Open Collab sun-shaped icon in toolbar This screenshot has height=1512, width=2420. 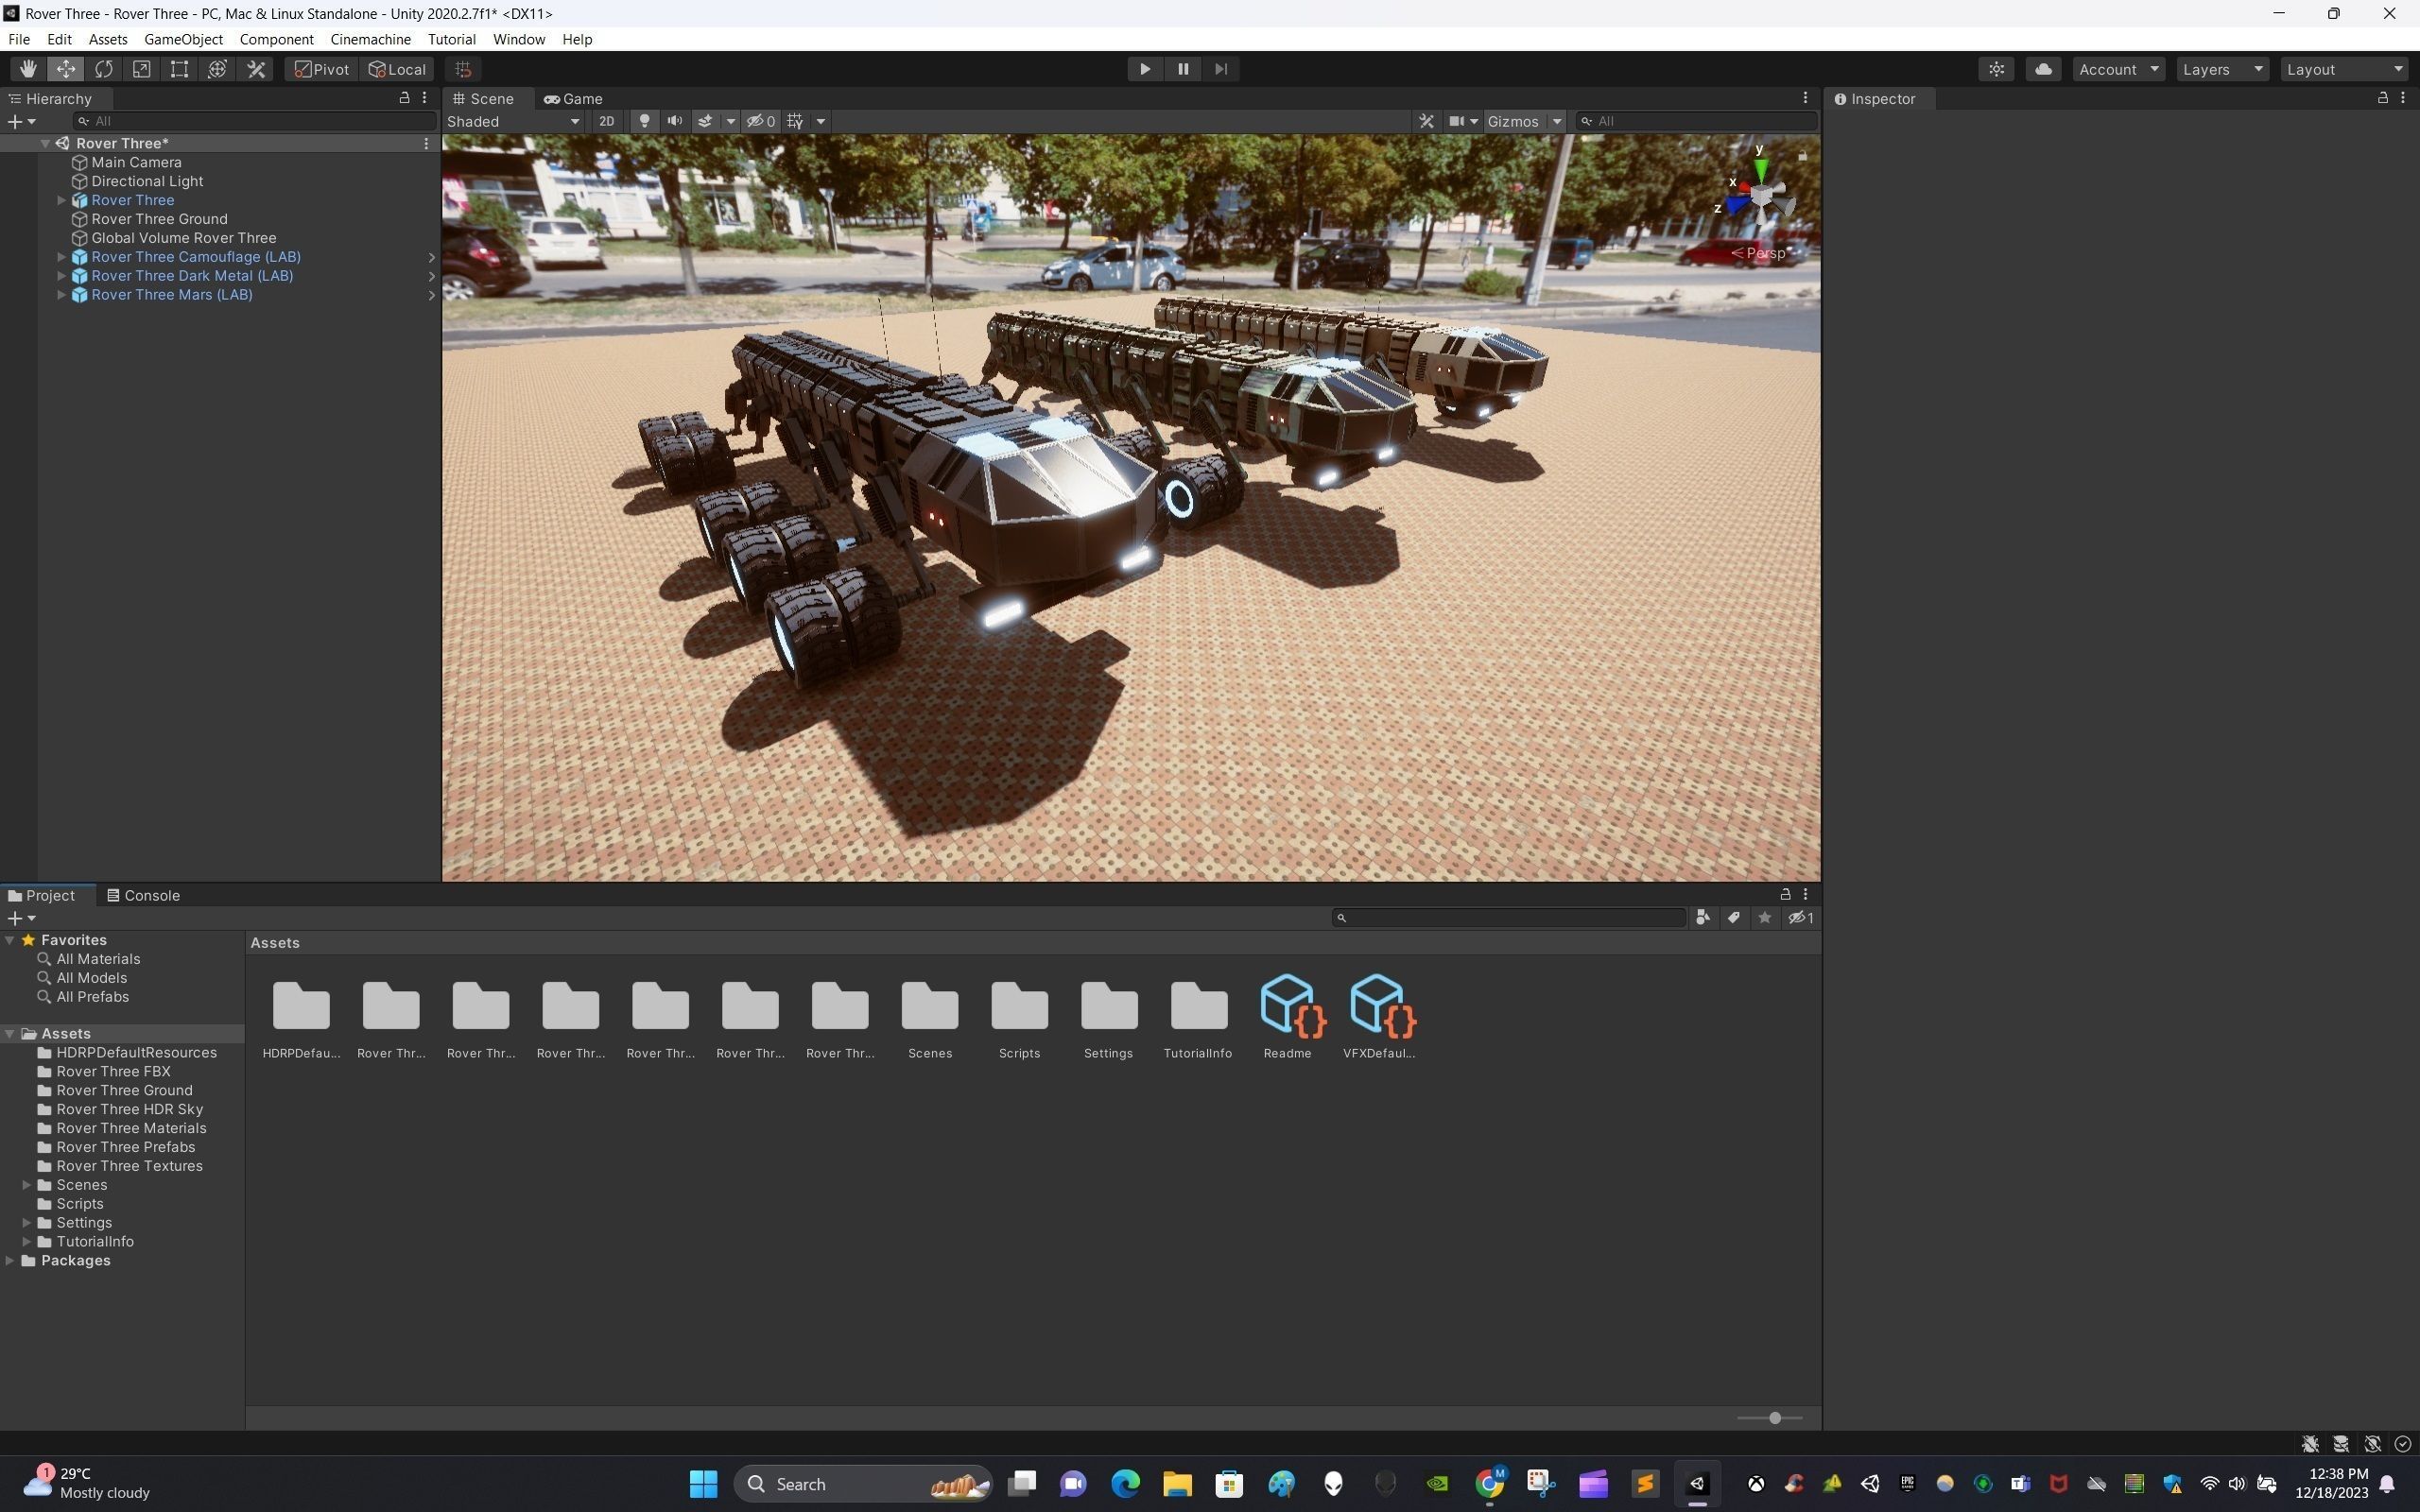pyautogui.click(x=1996, y=69)
